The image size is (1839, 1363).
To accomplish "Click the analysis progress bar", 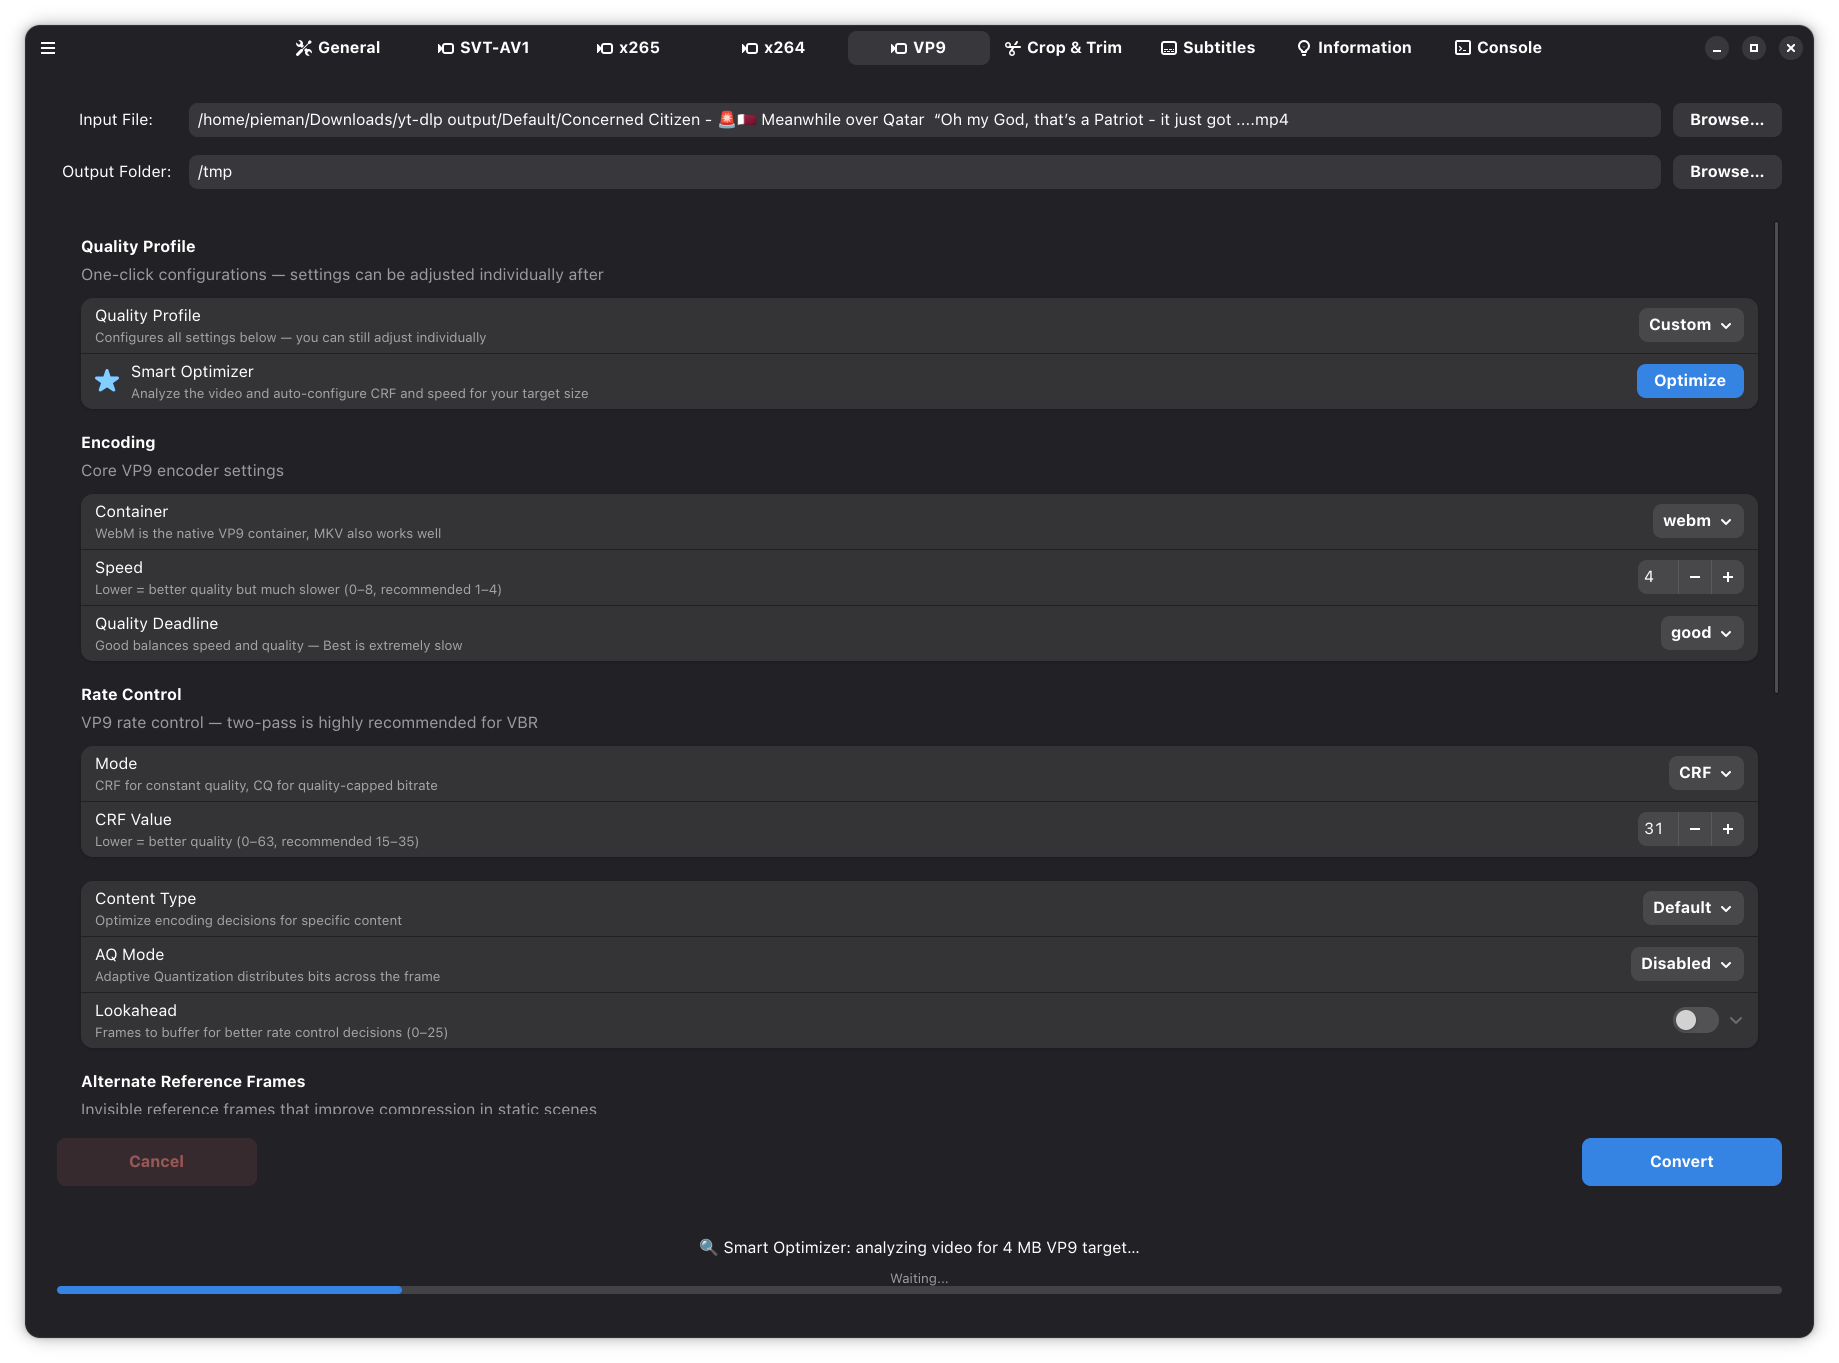I will pos(919,1290).
